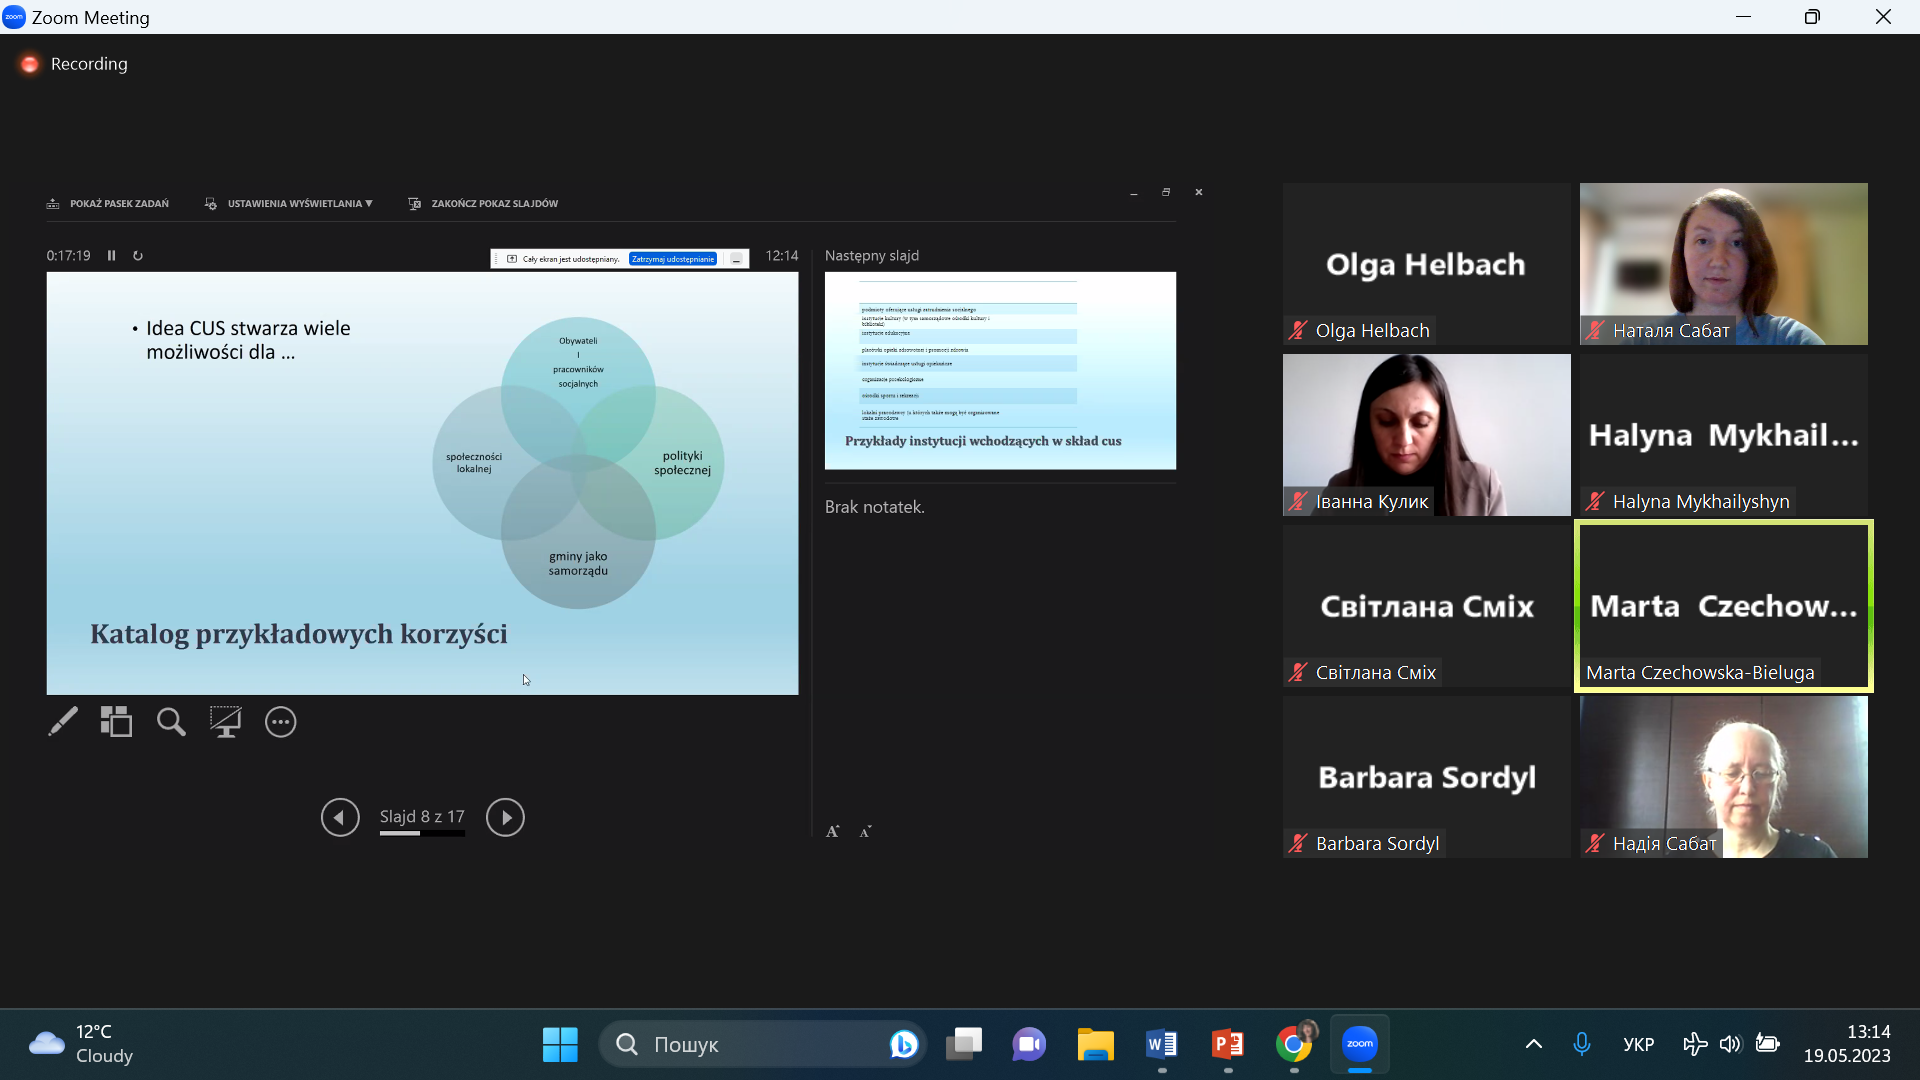The image size is (1920, 1080).
Task: Click the next slide preview thumbnail
Action: (x=1000, y=370)
